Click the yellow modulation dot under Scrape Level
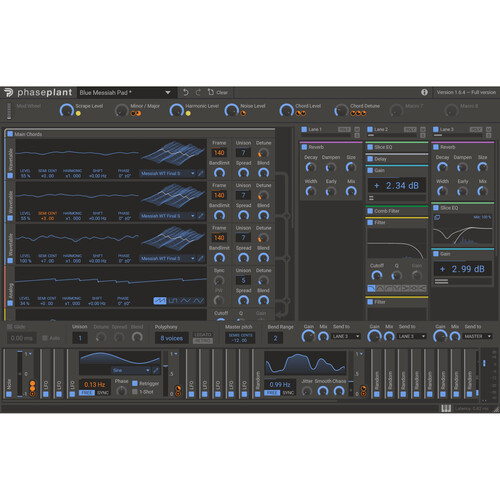 (78, 113)
